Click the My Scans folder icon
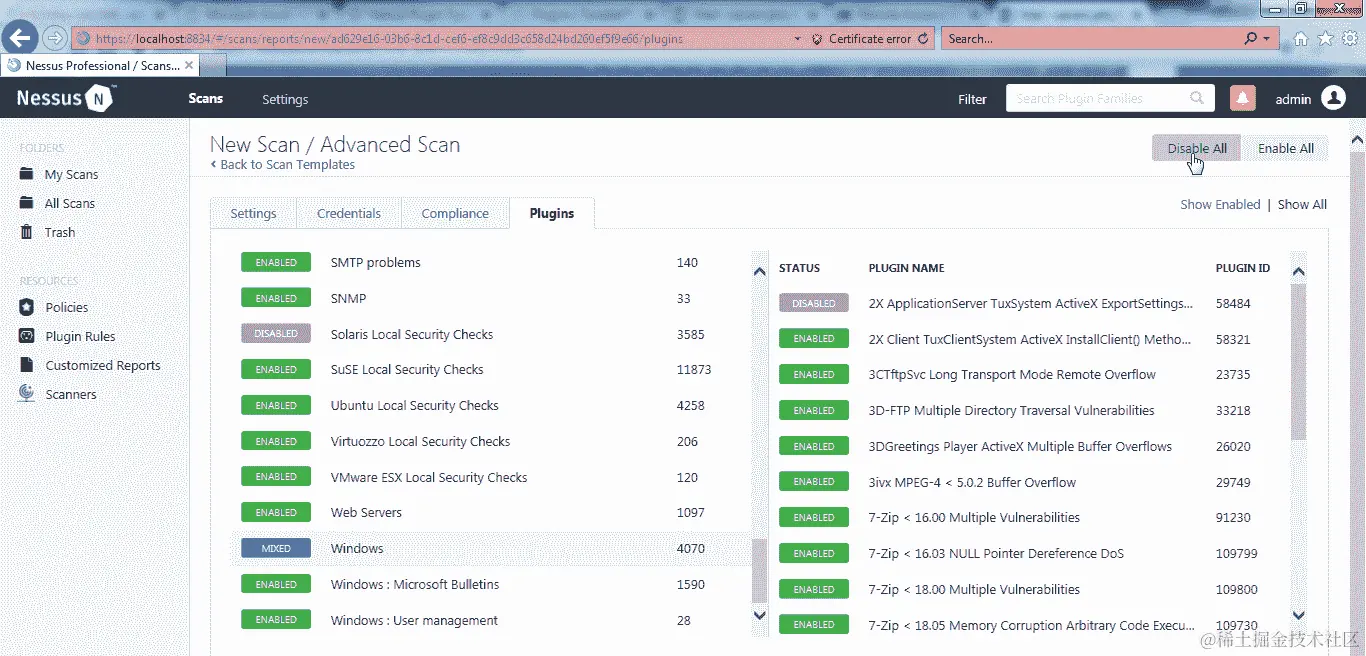 [x=27, y=174]
